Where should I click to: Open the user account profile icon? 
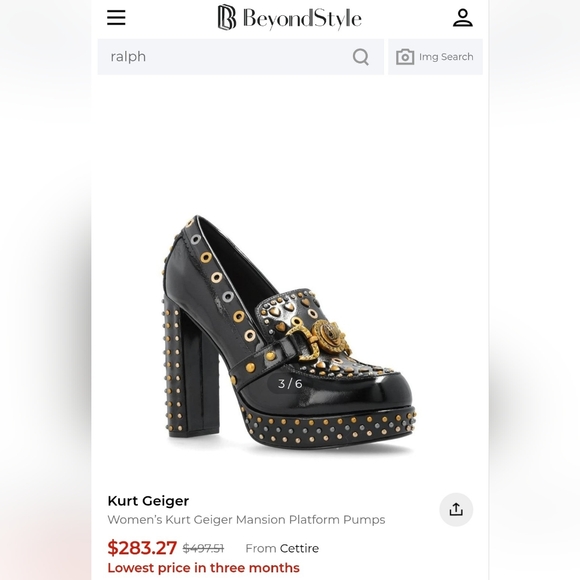(463, 18)
